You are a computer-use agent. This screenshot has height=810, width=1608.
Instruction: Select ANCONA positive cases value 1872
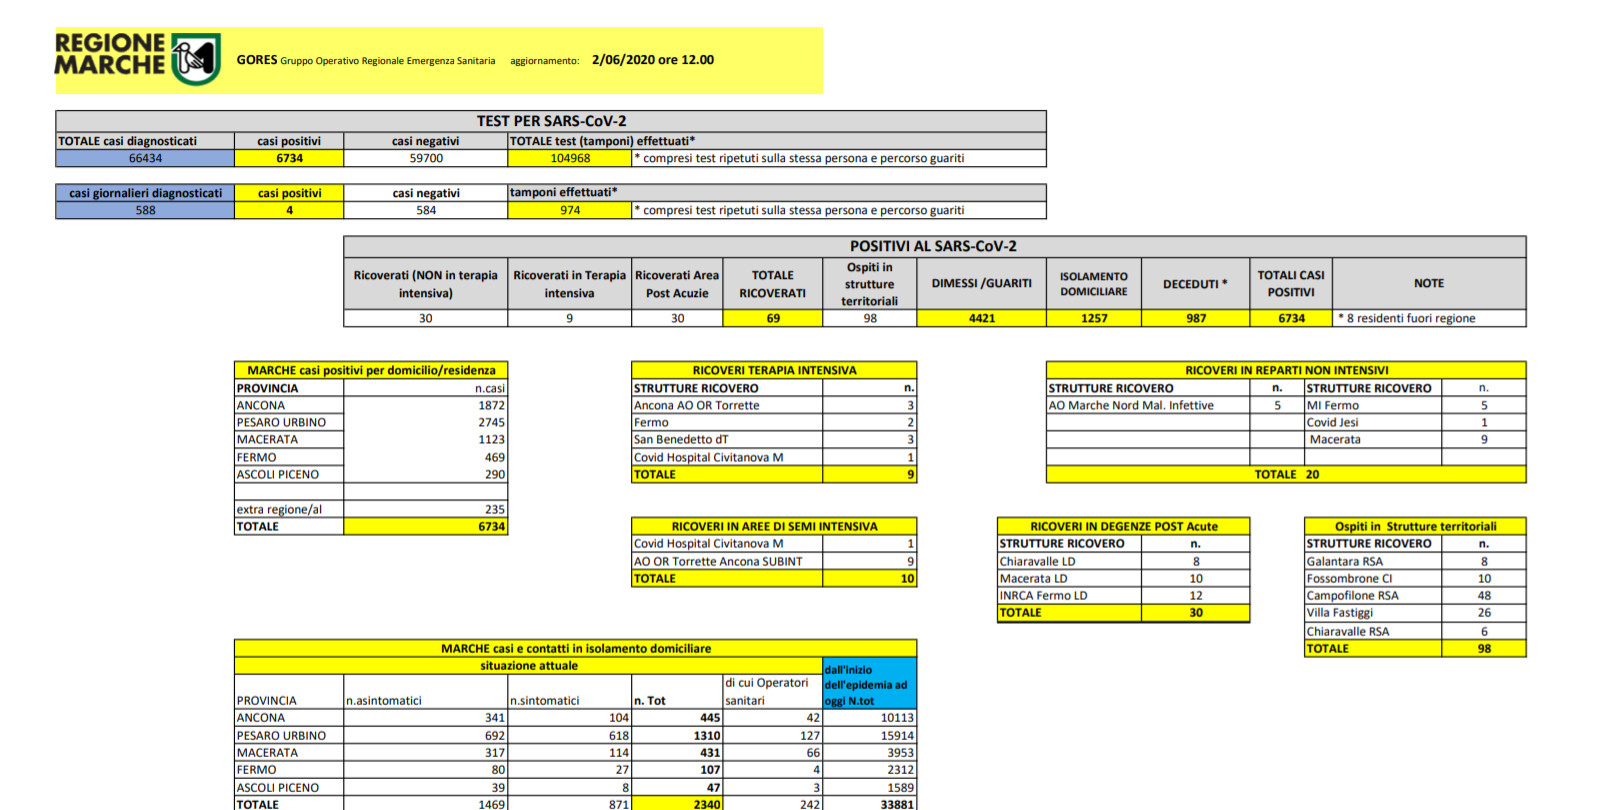click(x=491, y=405)
